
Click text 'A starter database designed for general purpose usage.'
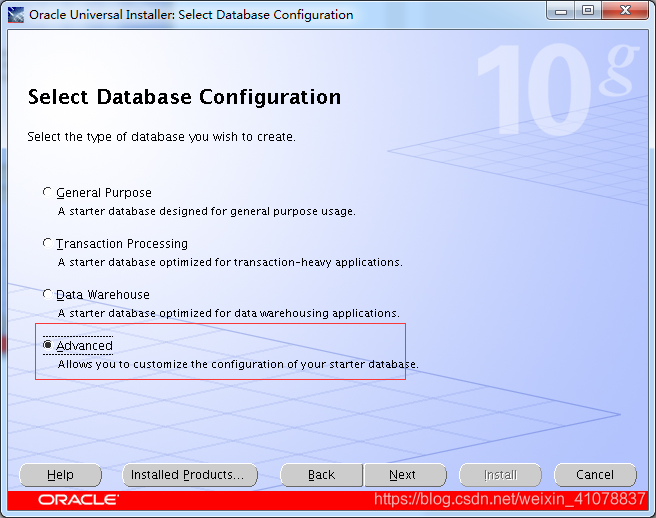click(x=207, y=211)
